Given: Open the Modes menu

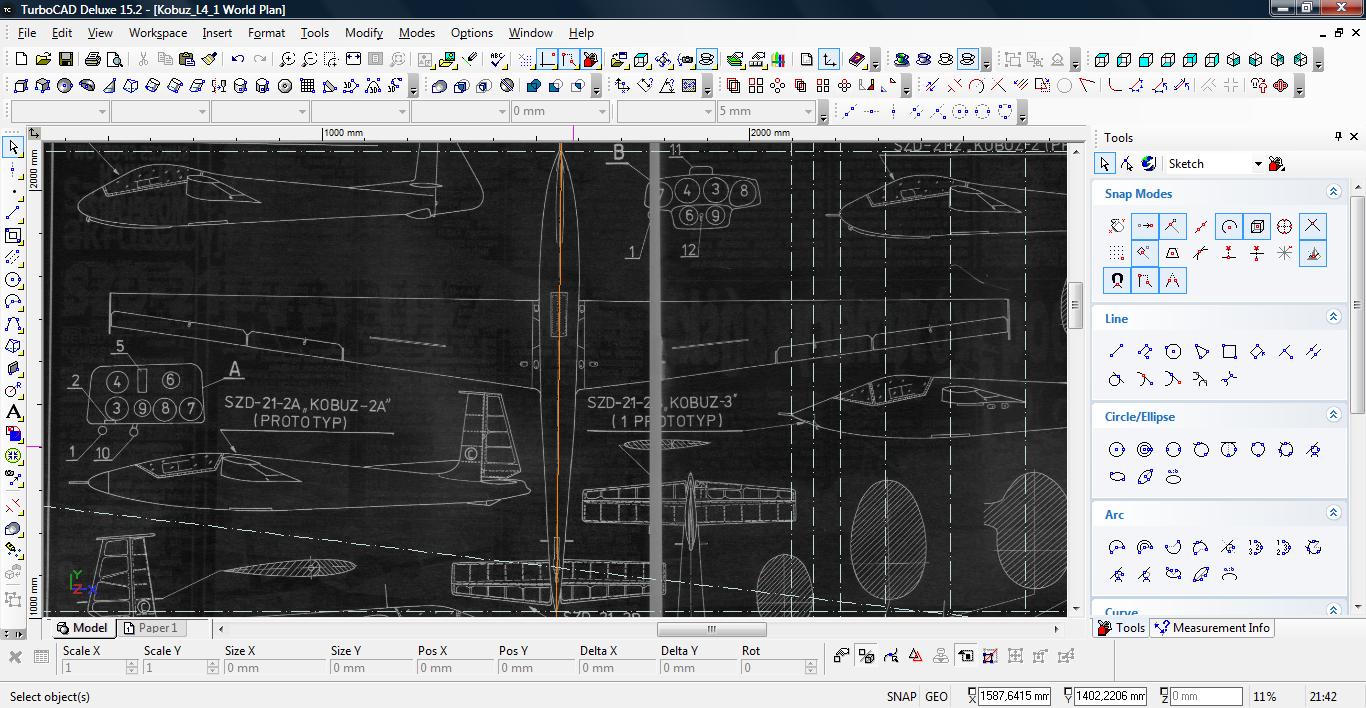Looking at the screenshot, I should 416,33.
